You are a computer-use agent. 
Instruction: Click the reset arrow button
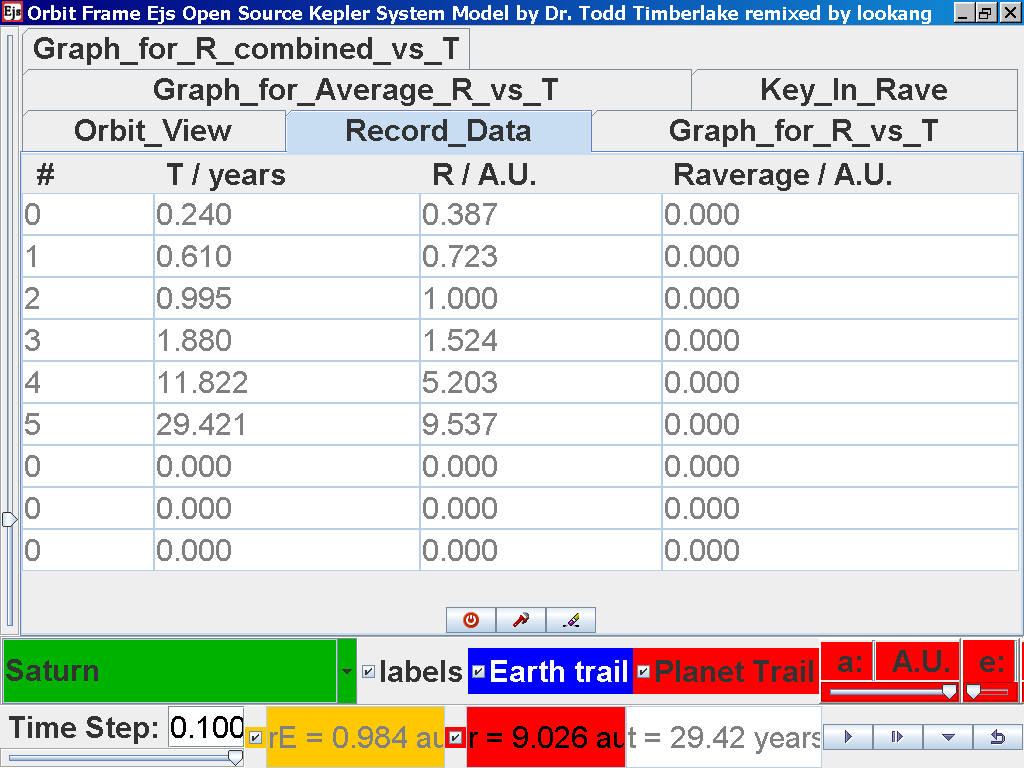[x=995, y=737]
